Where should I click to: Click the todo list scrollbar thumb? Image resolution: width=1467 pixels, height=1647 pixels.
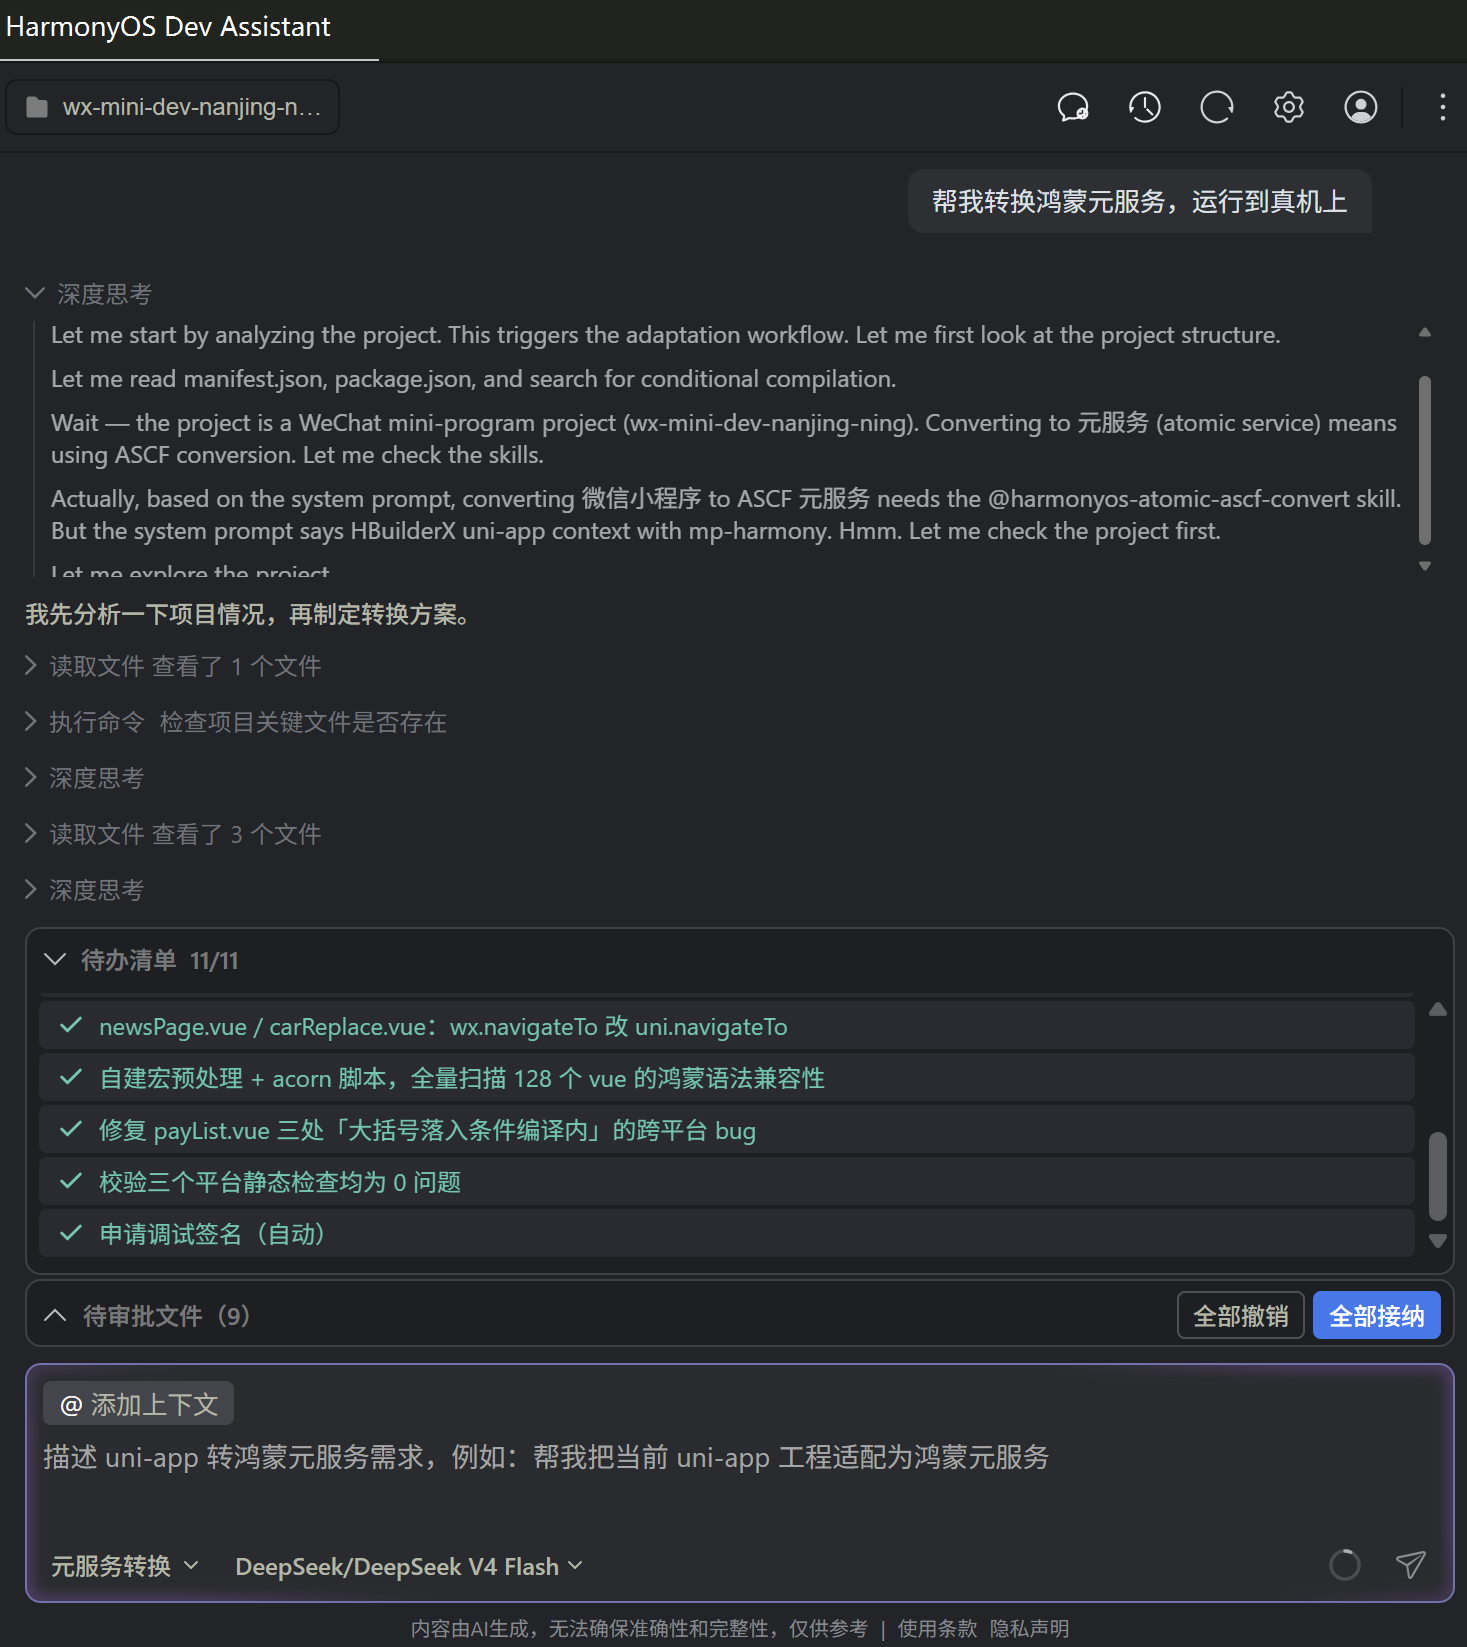click(1438, 1176)
